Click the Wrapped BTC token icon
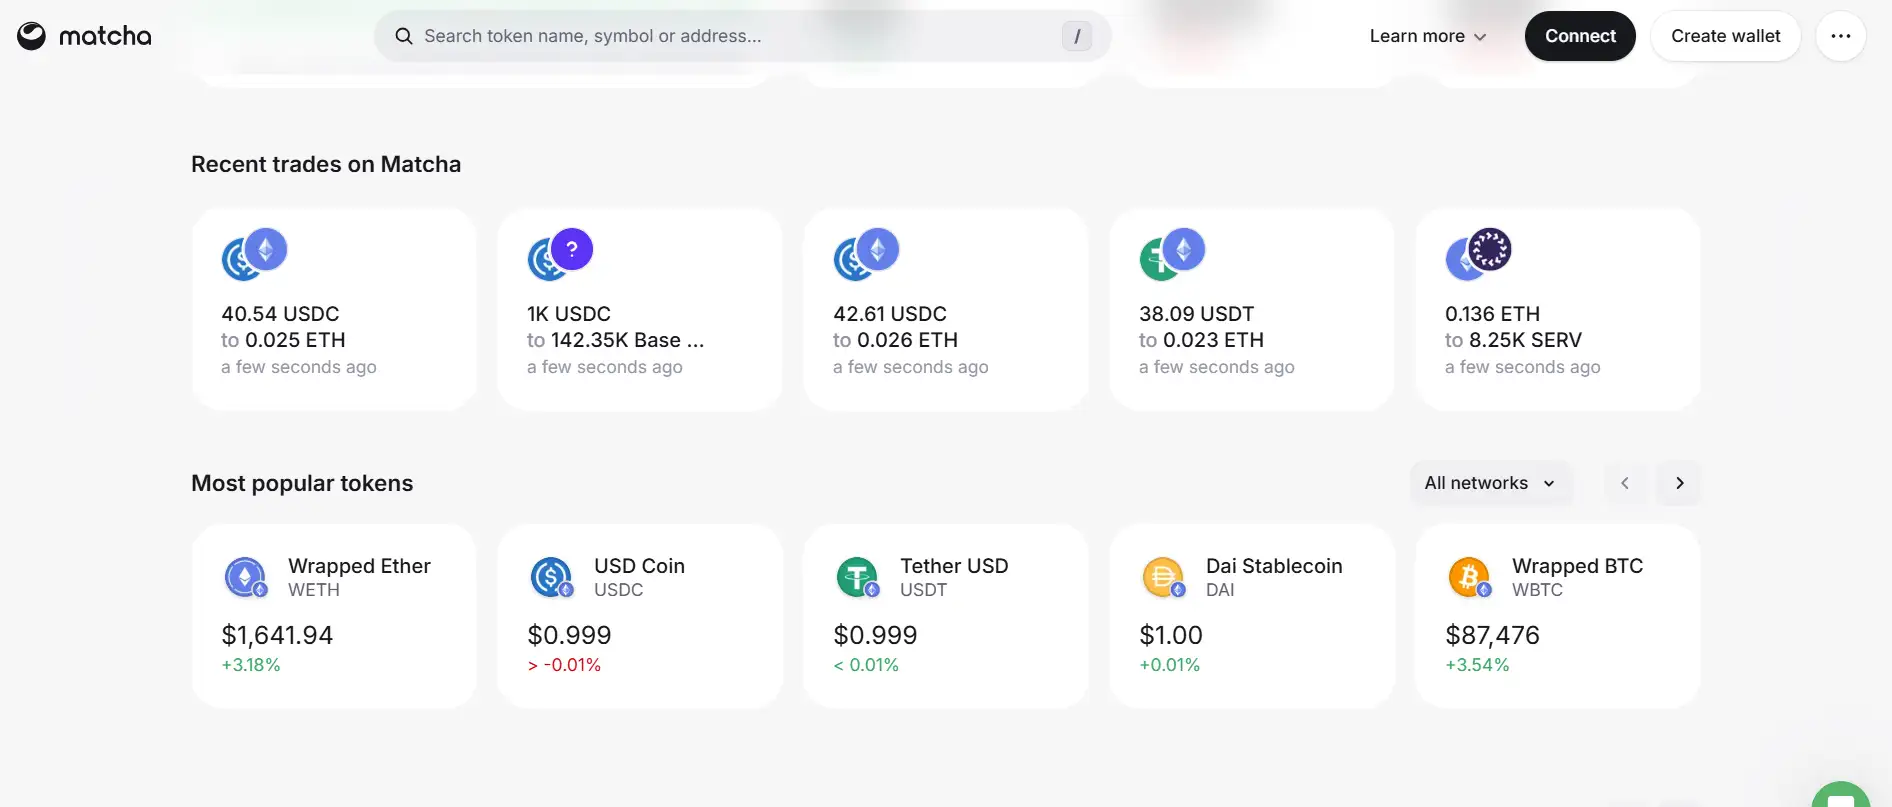Image resolution: width=1892 pixels, height=807 pixels. 1469,577
